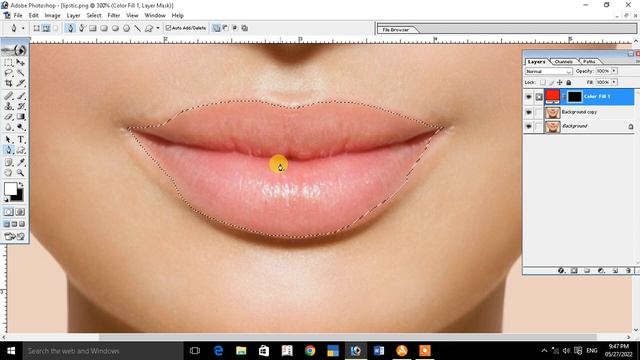Create new fill or adjustment layer
Image resolution: width=640 pixels, height=360 pixels.
pos(601,270)
